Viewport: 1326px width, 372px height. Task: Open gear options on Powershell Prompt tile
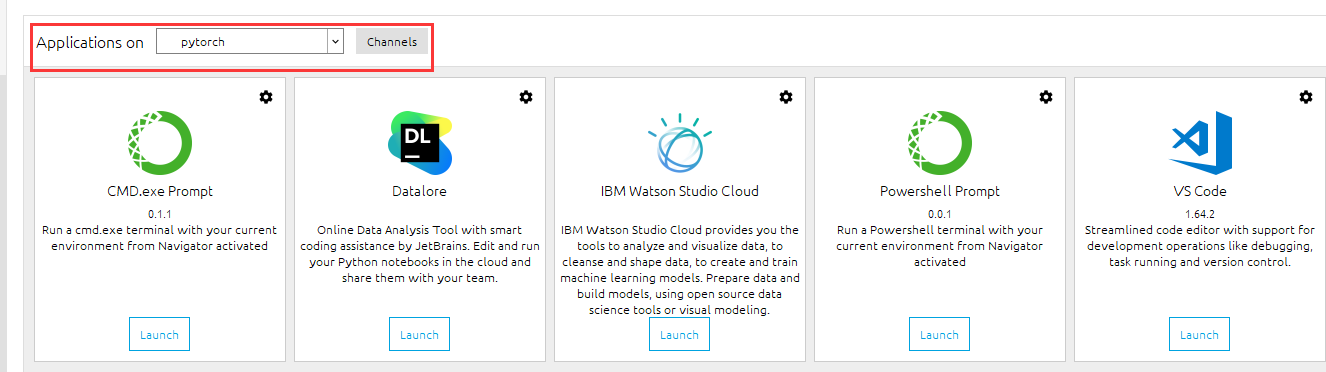[x=1046, y=97]
